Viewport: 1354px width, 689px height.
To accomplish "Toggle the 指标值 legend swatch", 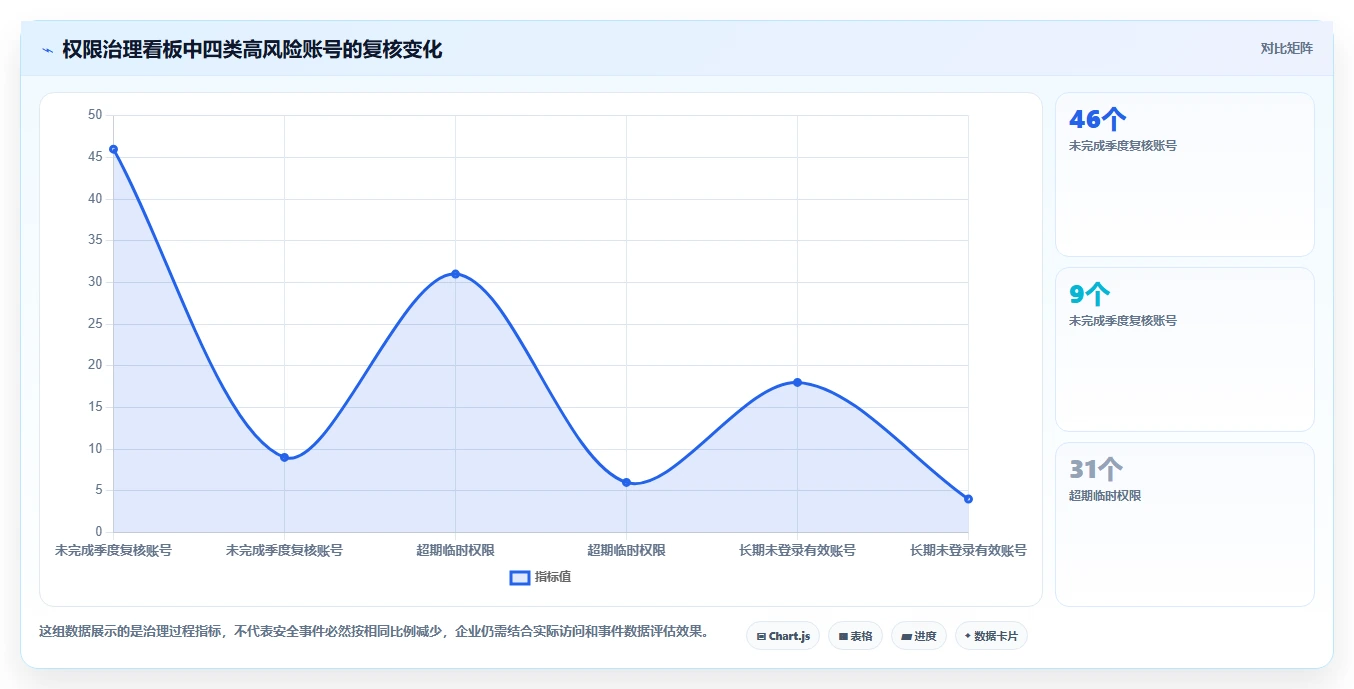I will click(x=520, y=577).
